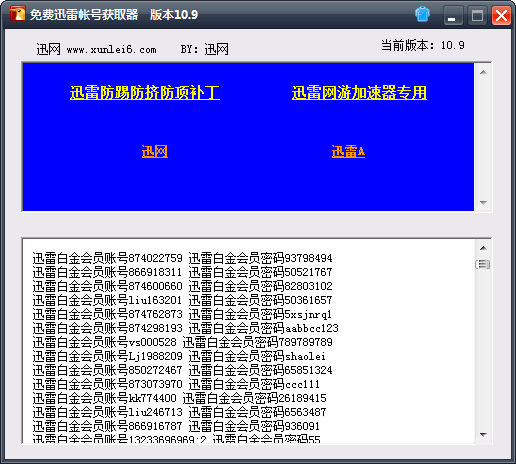Click the blue shirt skin icon

point(422,15)
